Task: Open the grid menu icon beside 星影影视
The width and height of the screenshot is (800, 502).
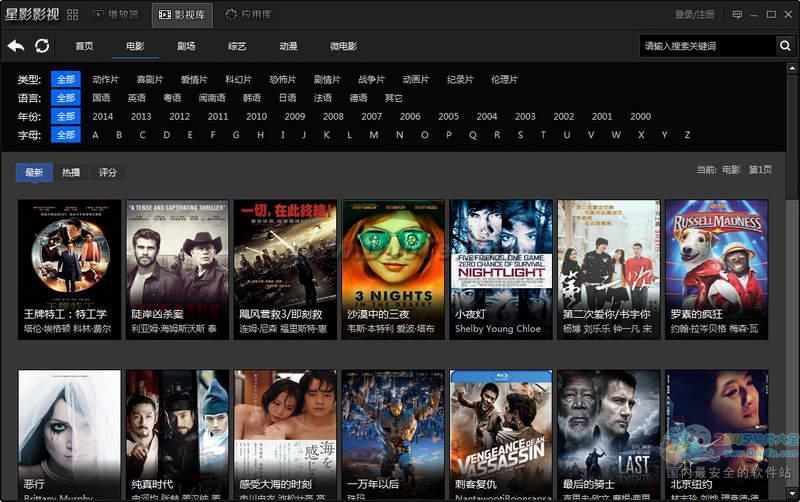Action: click(72, 15)
